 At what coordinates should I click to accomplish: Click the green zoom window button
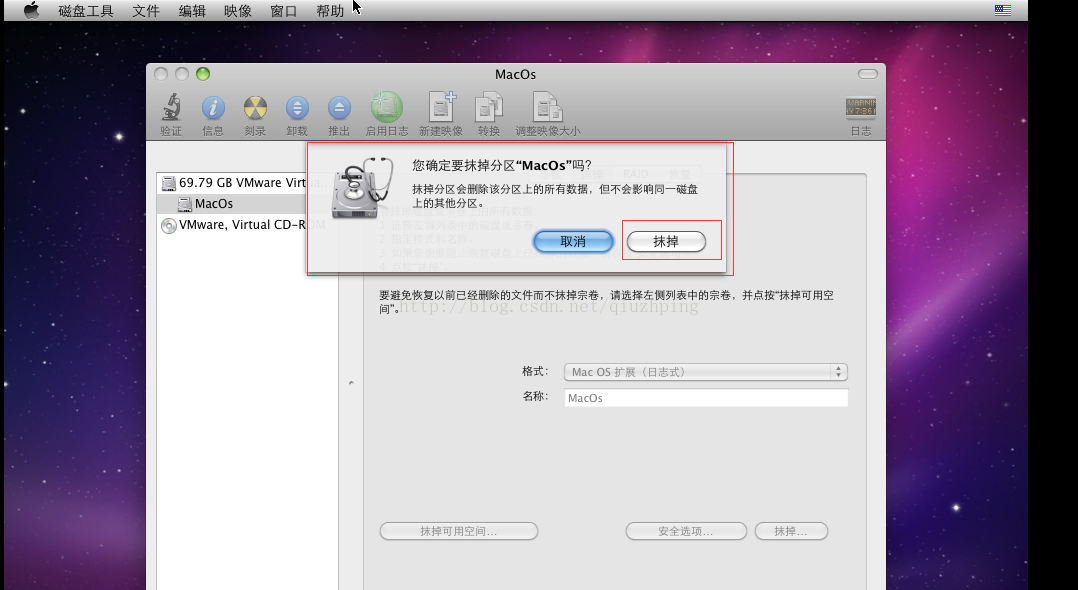pyautogui.click(x=203, y=74)
